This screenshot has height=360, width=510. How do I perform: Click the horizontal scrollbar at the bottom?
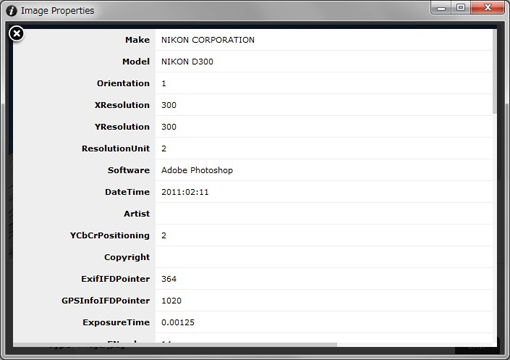[175, 344]
